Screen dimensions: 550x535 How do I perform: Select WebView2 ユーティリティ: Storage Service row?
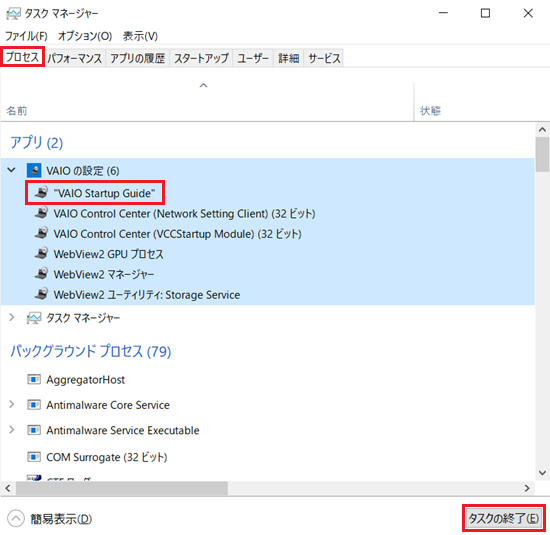pyautogui.click(x=268, y=294)
